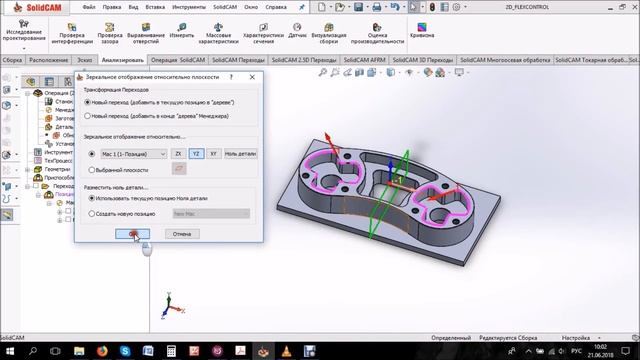
Task: Select the second manager panel tab icon
Action: pyautogui.click(x=49, y=82)
